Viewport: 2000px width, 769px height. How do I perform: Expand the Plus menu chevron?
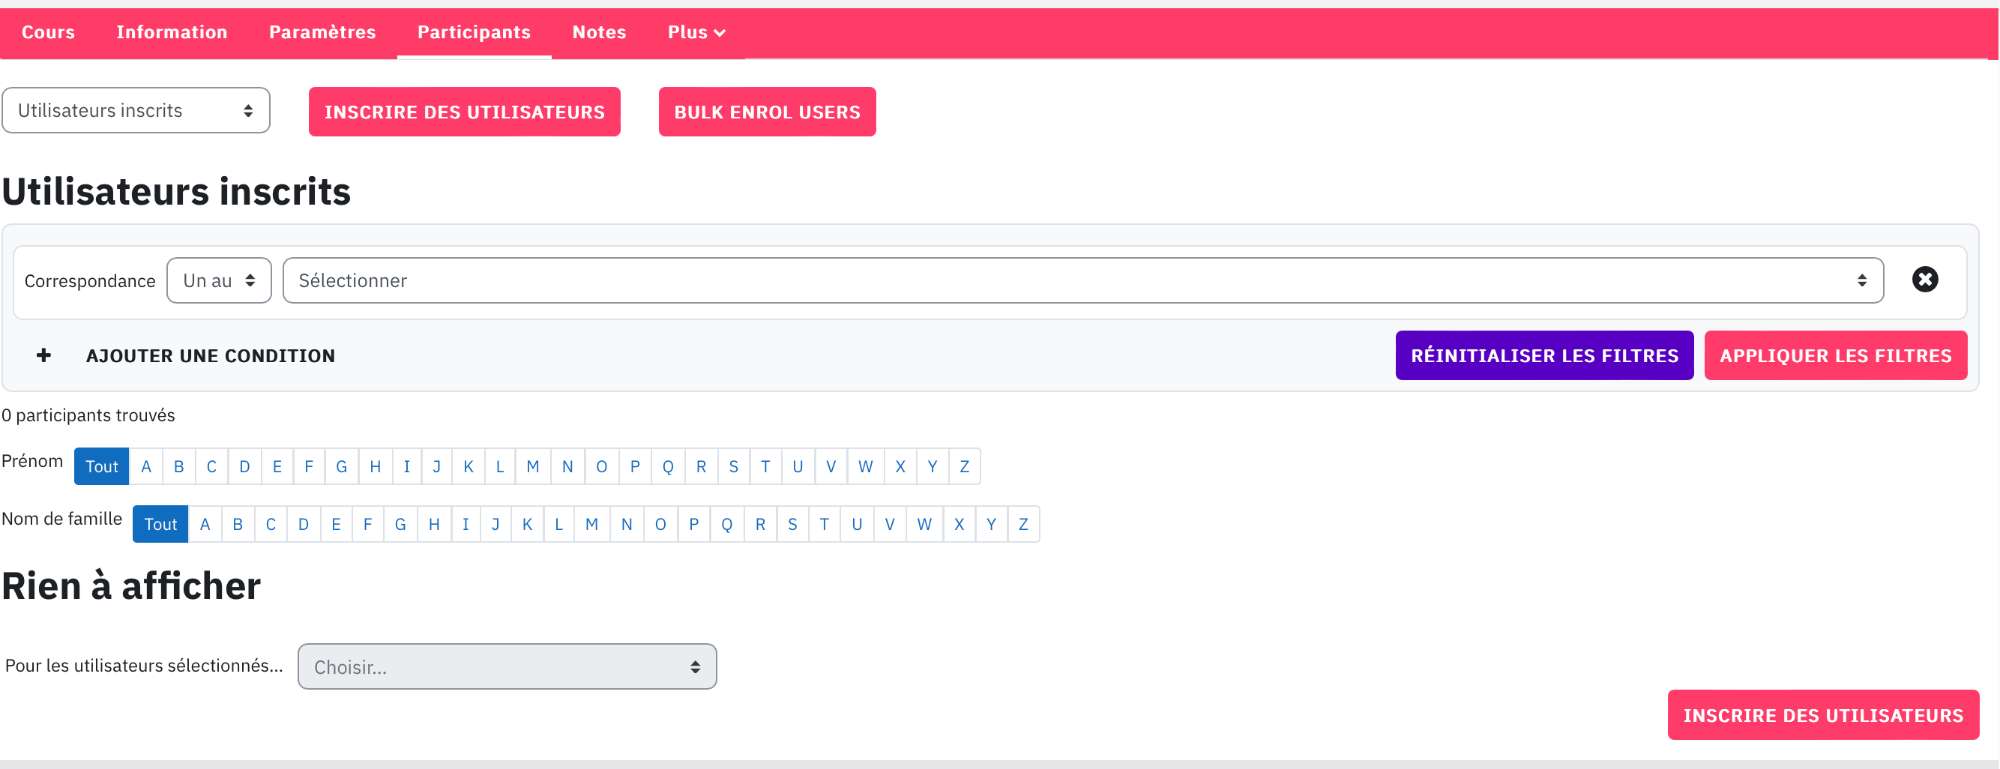tap(719, 33)
